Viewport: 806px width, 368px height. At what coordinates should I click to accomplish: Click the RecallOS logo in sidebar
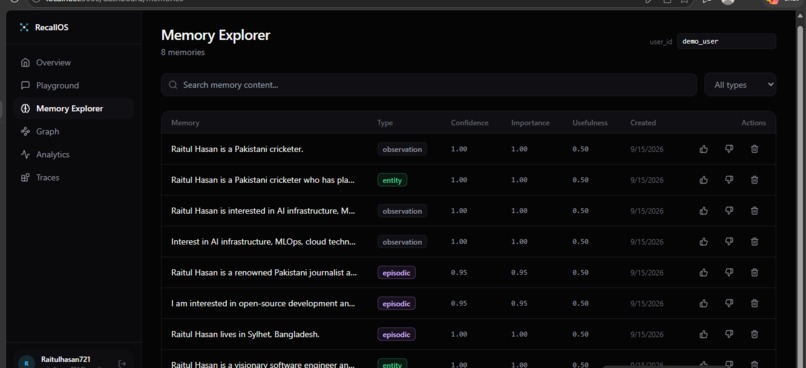(x=24, y=27)
